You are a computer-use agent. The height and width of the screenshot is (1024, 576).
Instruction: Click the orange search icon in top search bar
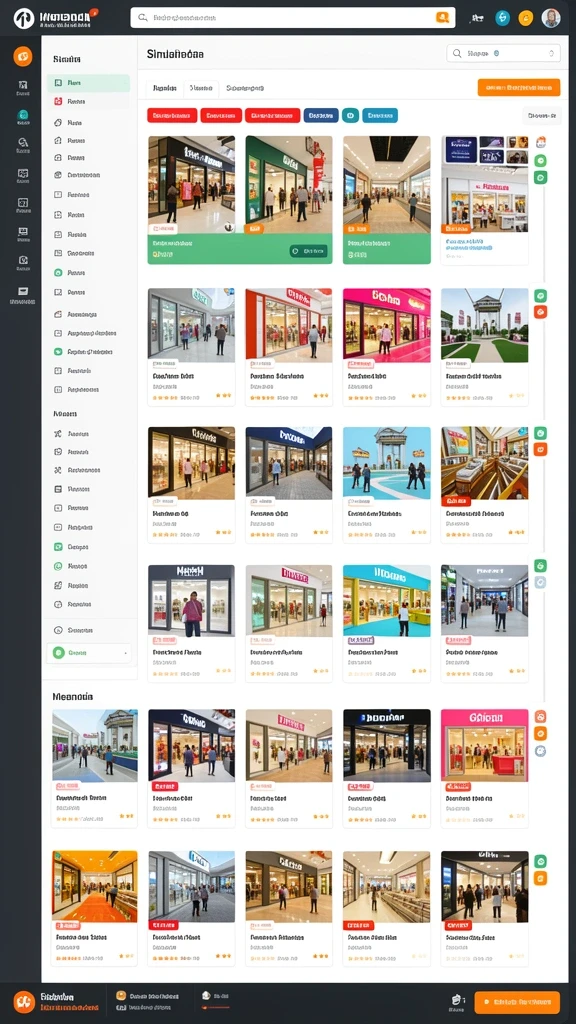click(444, 18)
